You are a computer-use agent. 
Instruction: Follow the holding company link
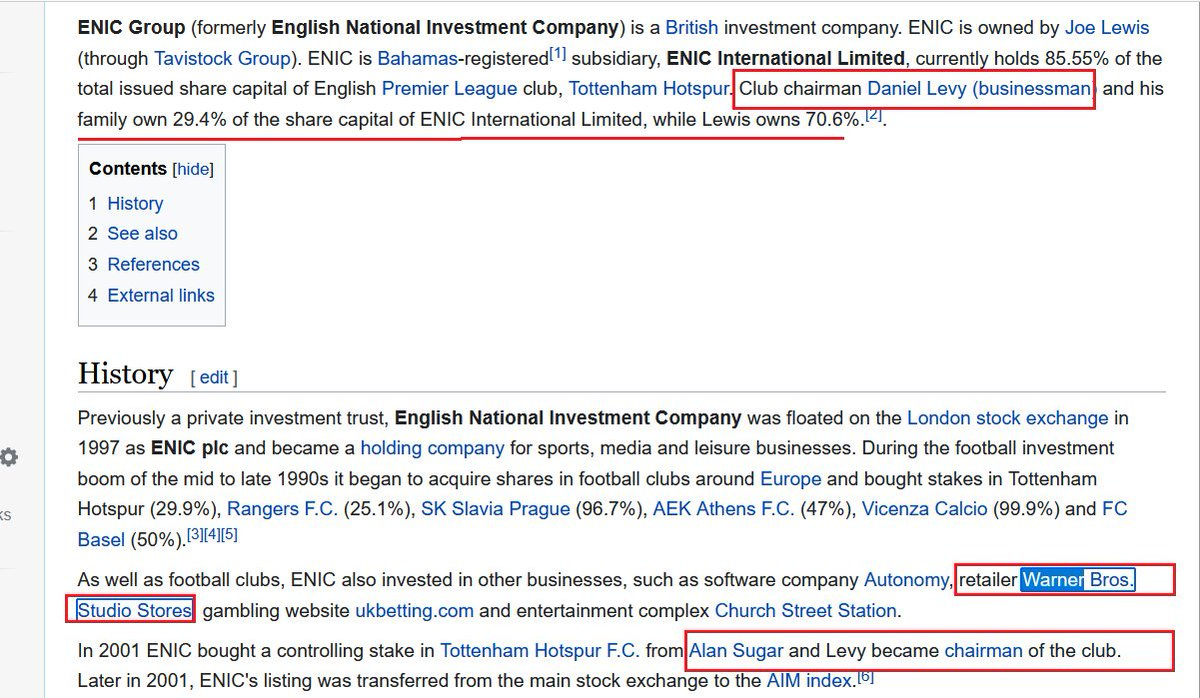(432, 448)
